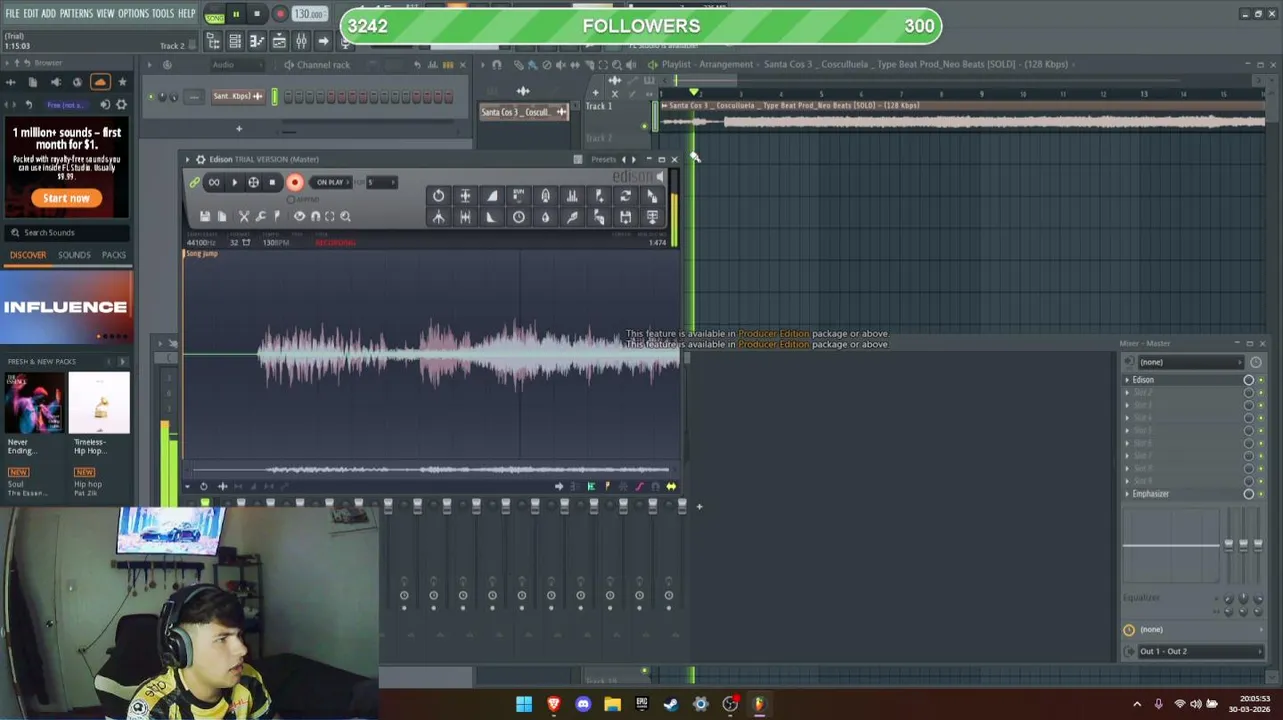The width and height of the screenshot is (1283, 720).
Task: Open the ON PLAY record-mode dropdown
Action: [x=330, y=182]
